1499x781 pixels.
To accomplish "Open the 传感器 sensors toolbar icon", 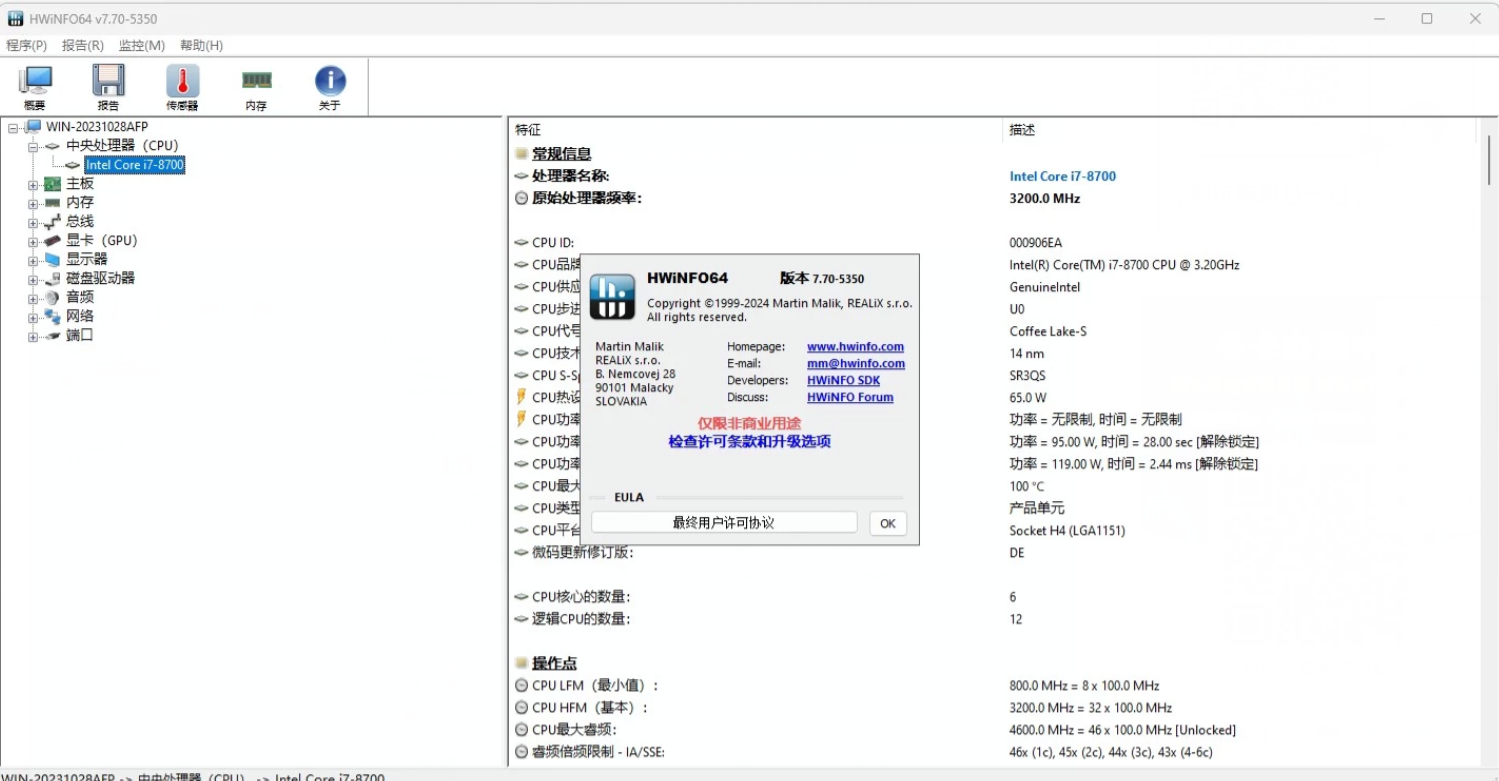I will pyautogui.click(x=182, y=88).
